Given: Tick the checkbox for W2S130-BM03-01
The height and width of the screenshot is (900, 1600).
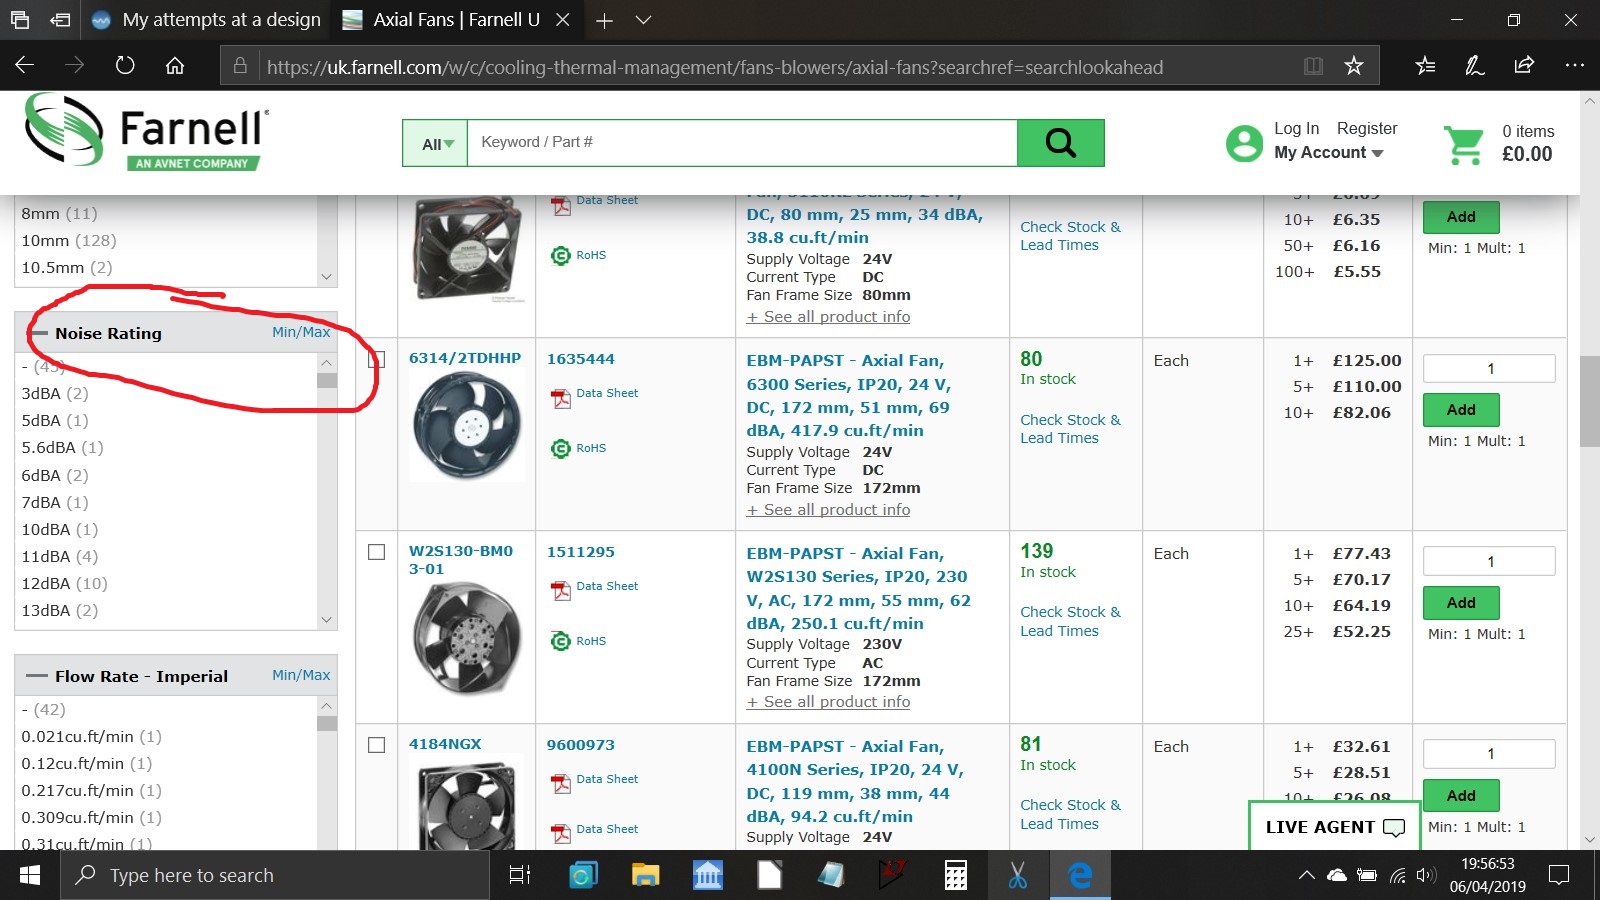Looking at the screenshot, I should point(377,552).
